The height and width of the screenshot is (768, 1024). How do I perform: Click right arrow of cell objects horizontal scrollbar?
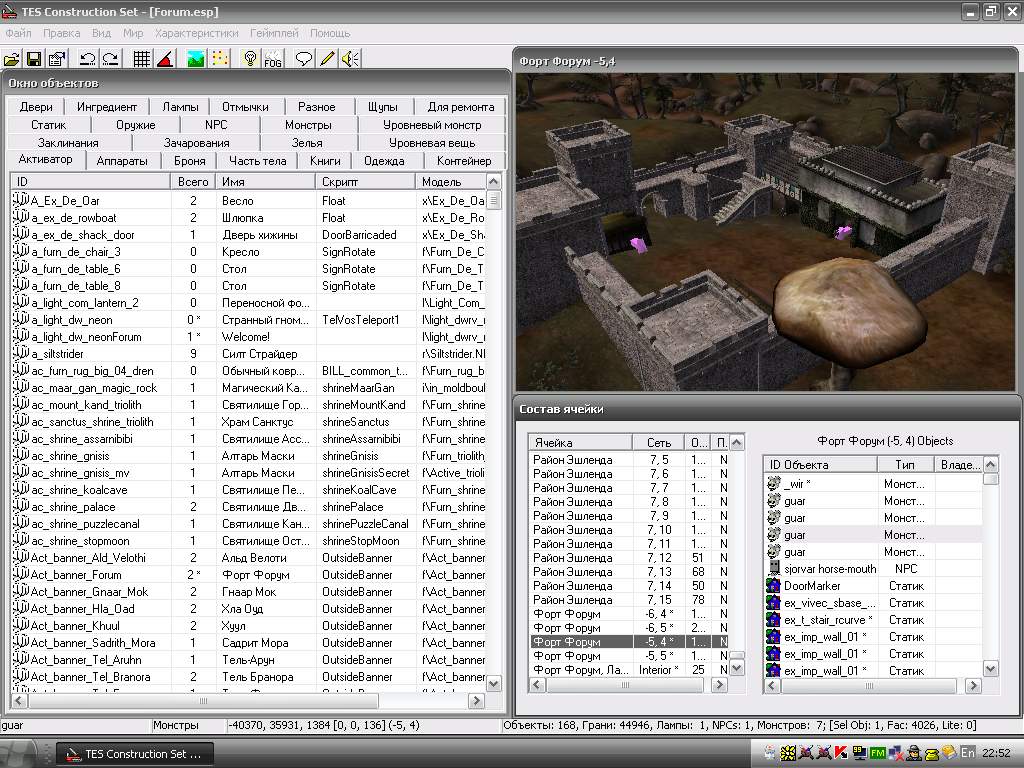pos(974,685)
